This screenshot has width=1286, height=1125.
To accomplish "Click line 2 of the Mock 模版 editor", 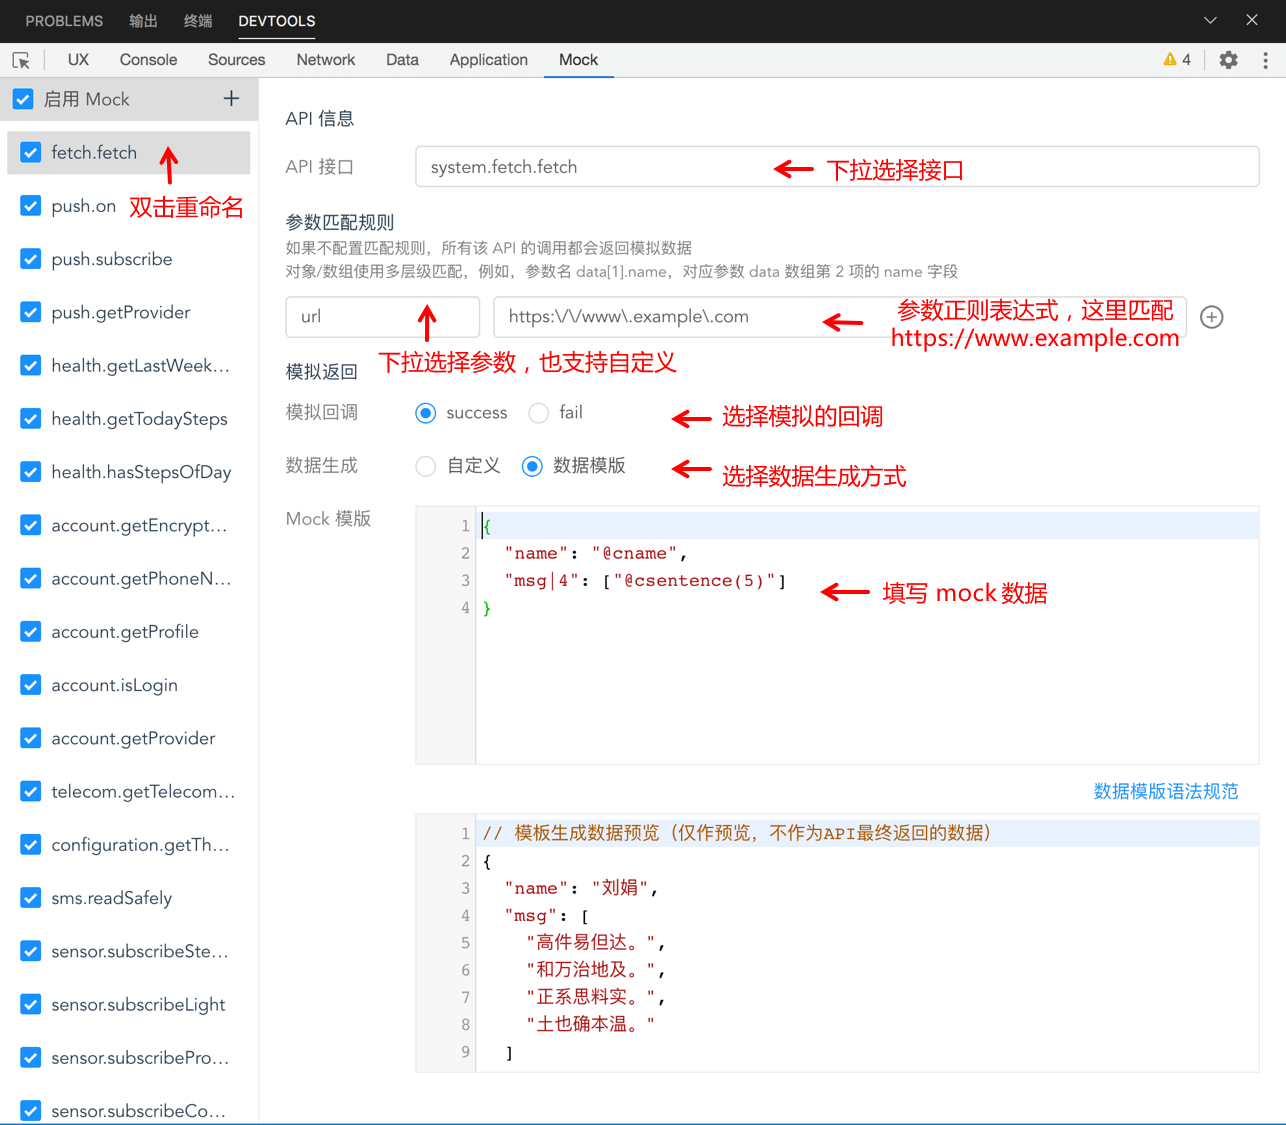I will point(600,552).
